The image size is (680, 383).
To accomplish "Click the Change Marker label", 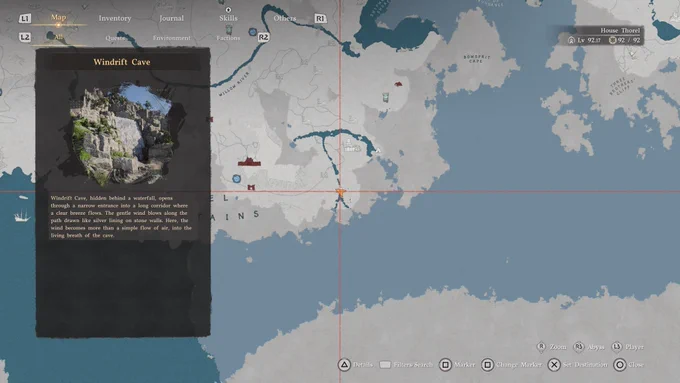I will (519, 365).
